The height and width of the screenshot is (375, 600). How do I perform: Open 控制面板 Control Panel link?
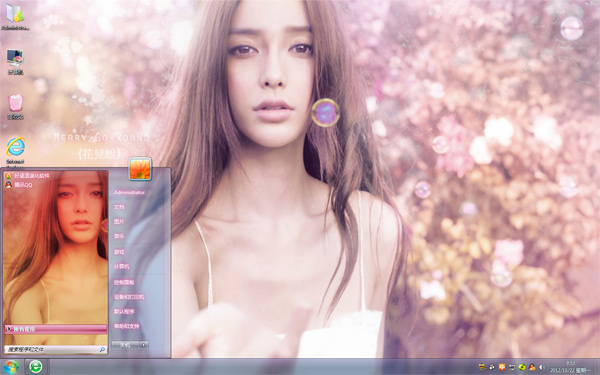pos(124,282)
